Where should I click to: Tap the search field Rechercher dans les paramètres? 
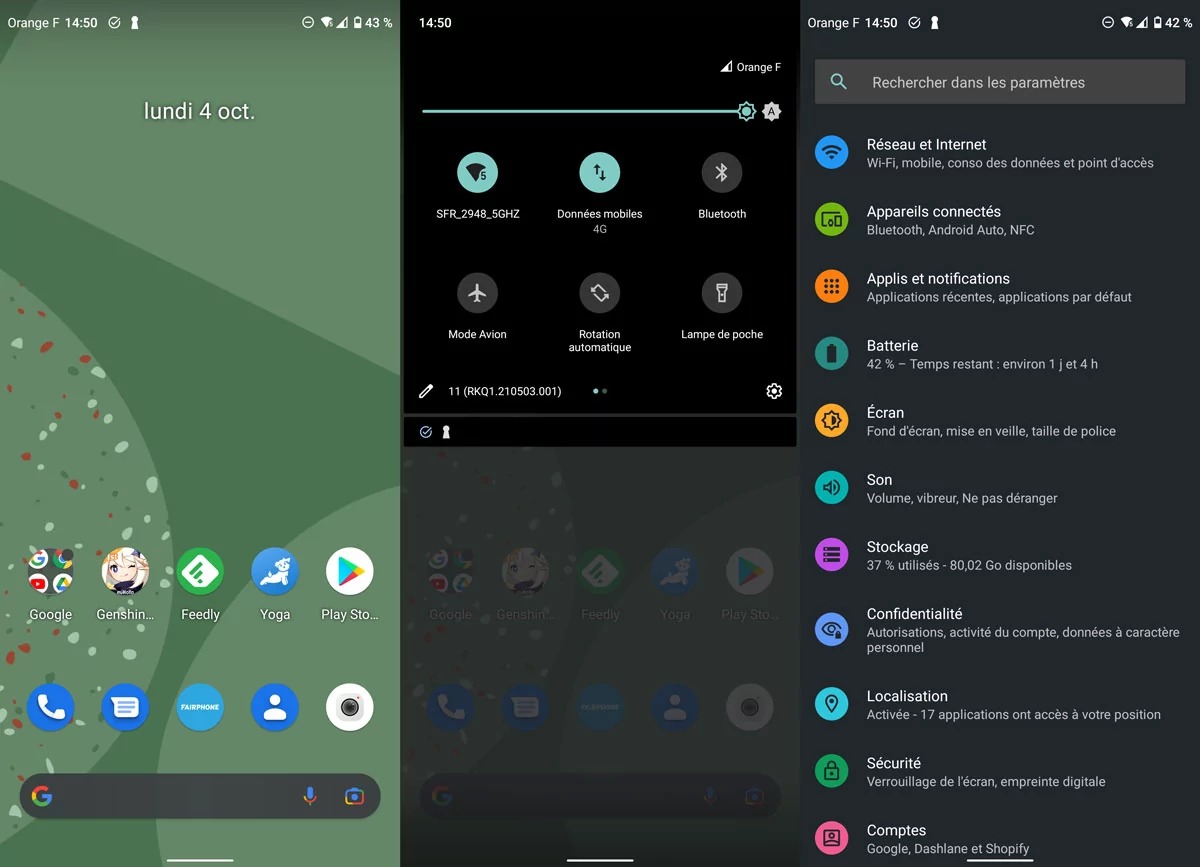click(1000, 82)
